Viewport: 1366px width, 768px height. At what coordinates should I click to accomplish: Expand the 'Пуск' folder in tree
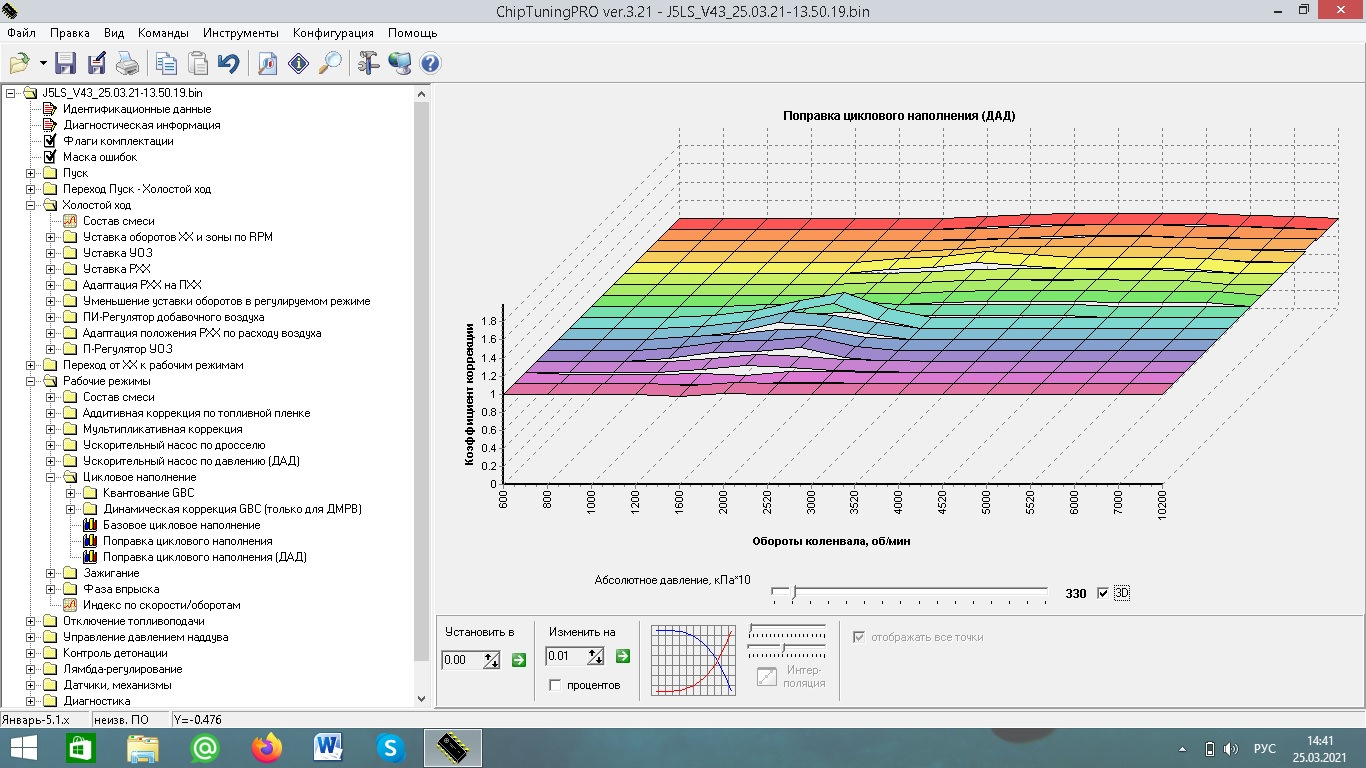(31, 173)
